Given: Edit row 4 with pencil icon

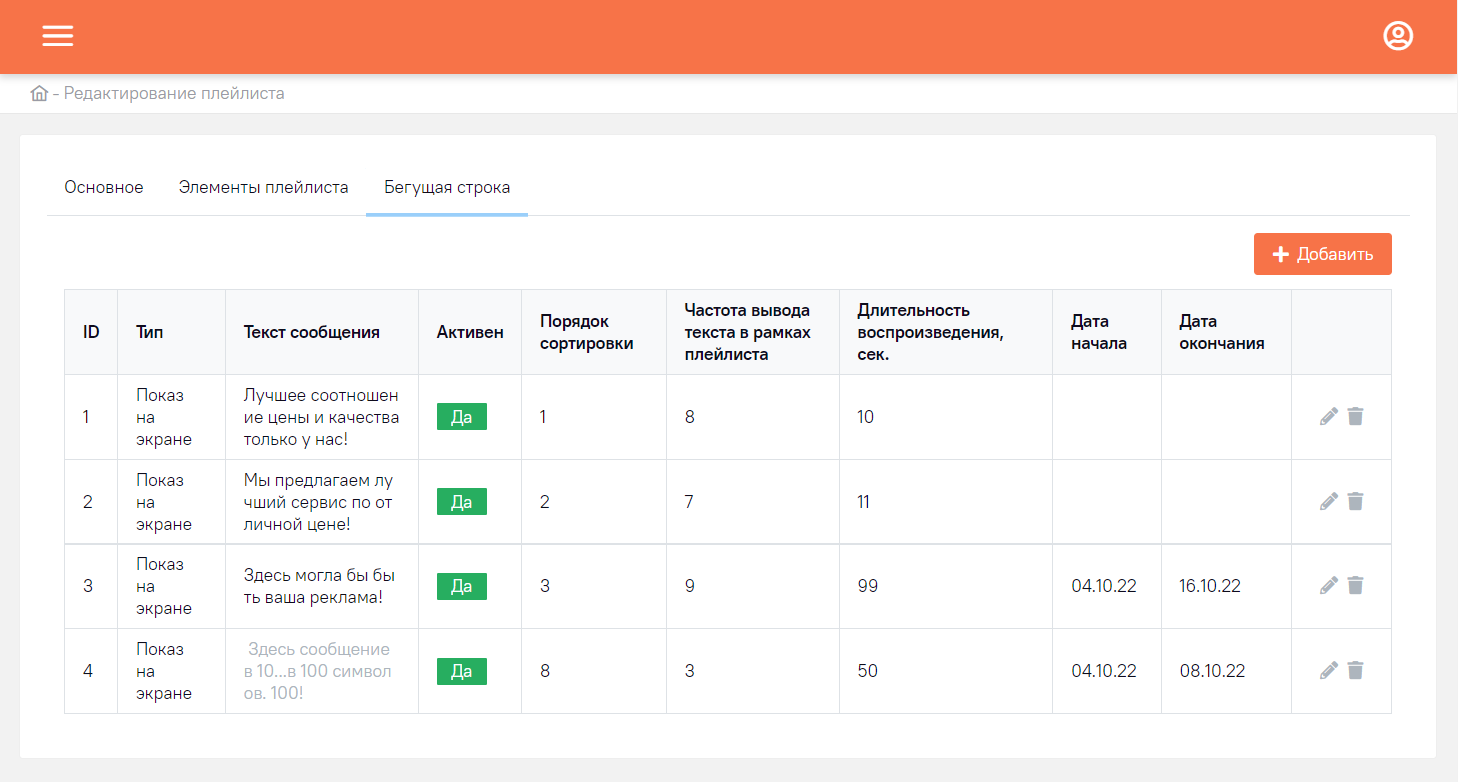Looking at the screenshot, I should click(1328, 670).
